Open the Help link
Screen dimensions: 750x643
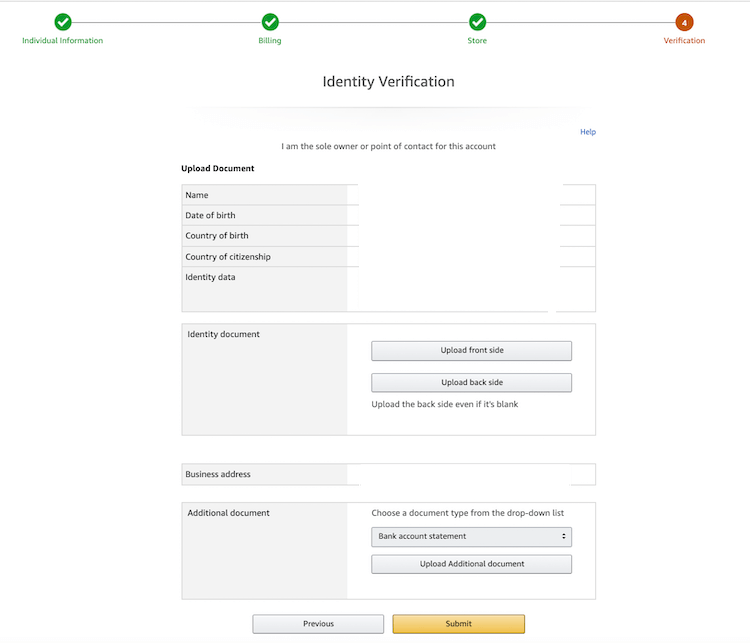[588, 132]
